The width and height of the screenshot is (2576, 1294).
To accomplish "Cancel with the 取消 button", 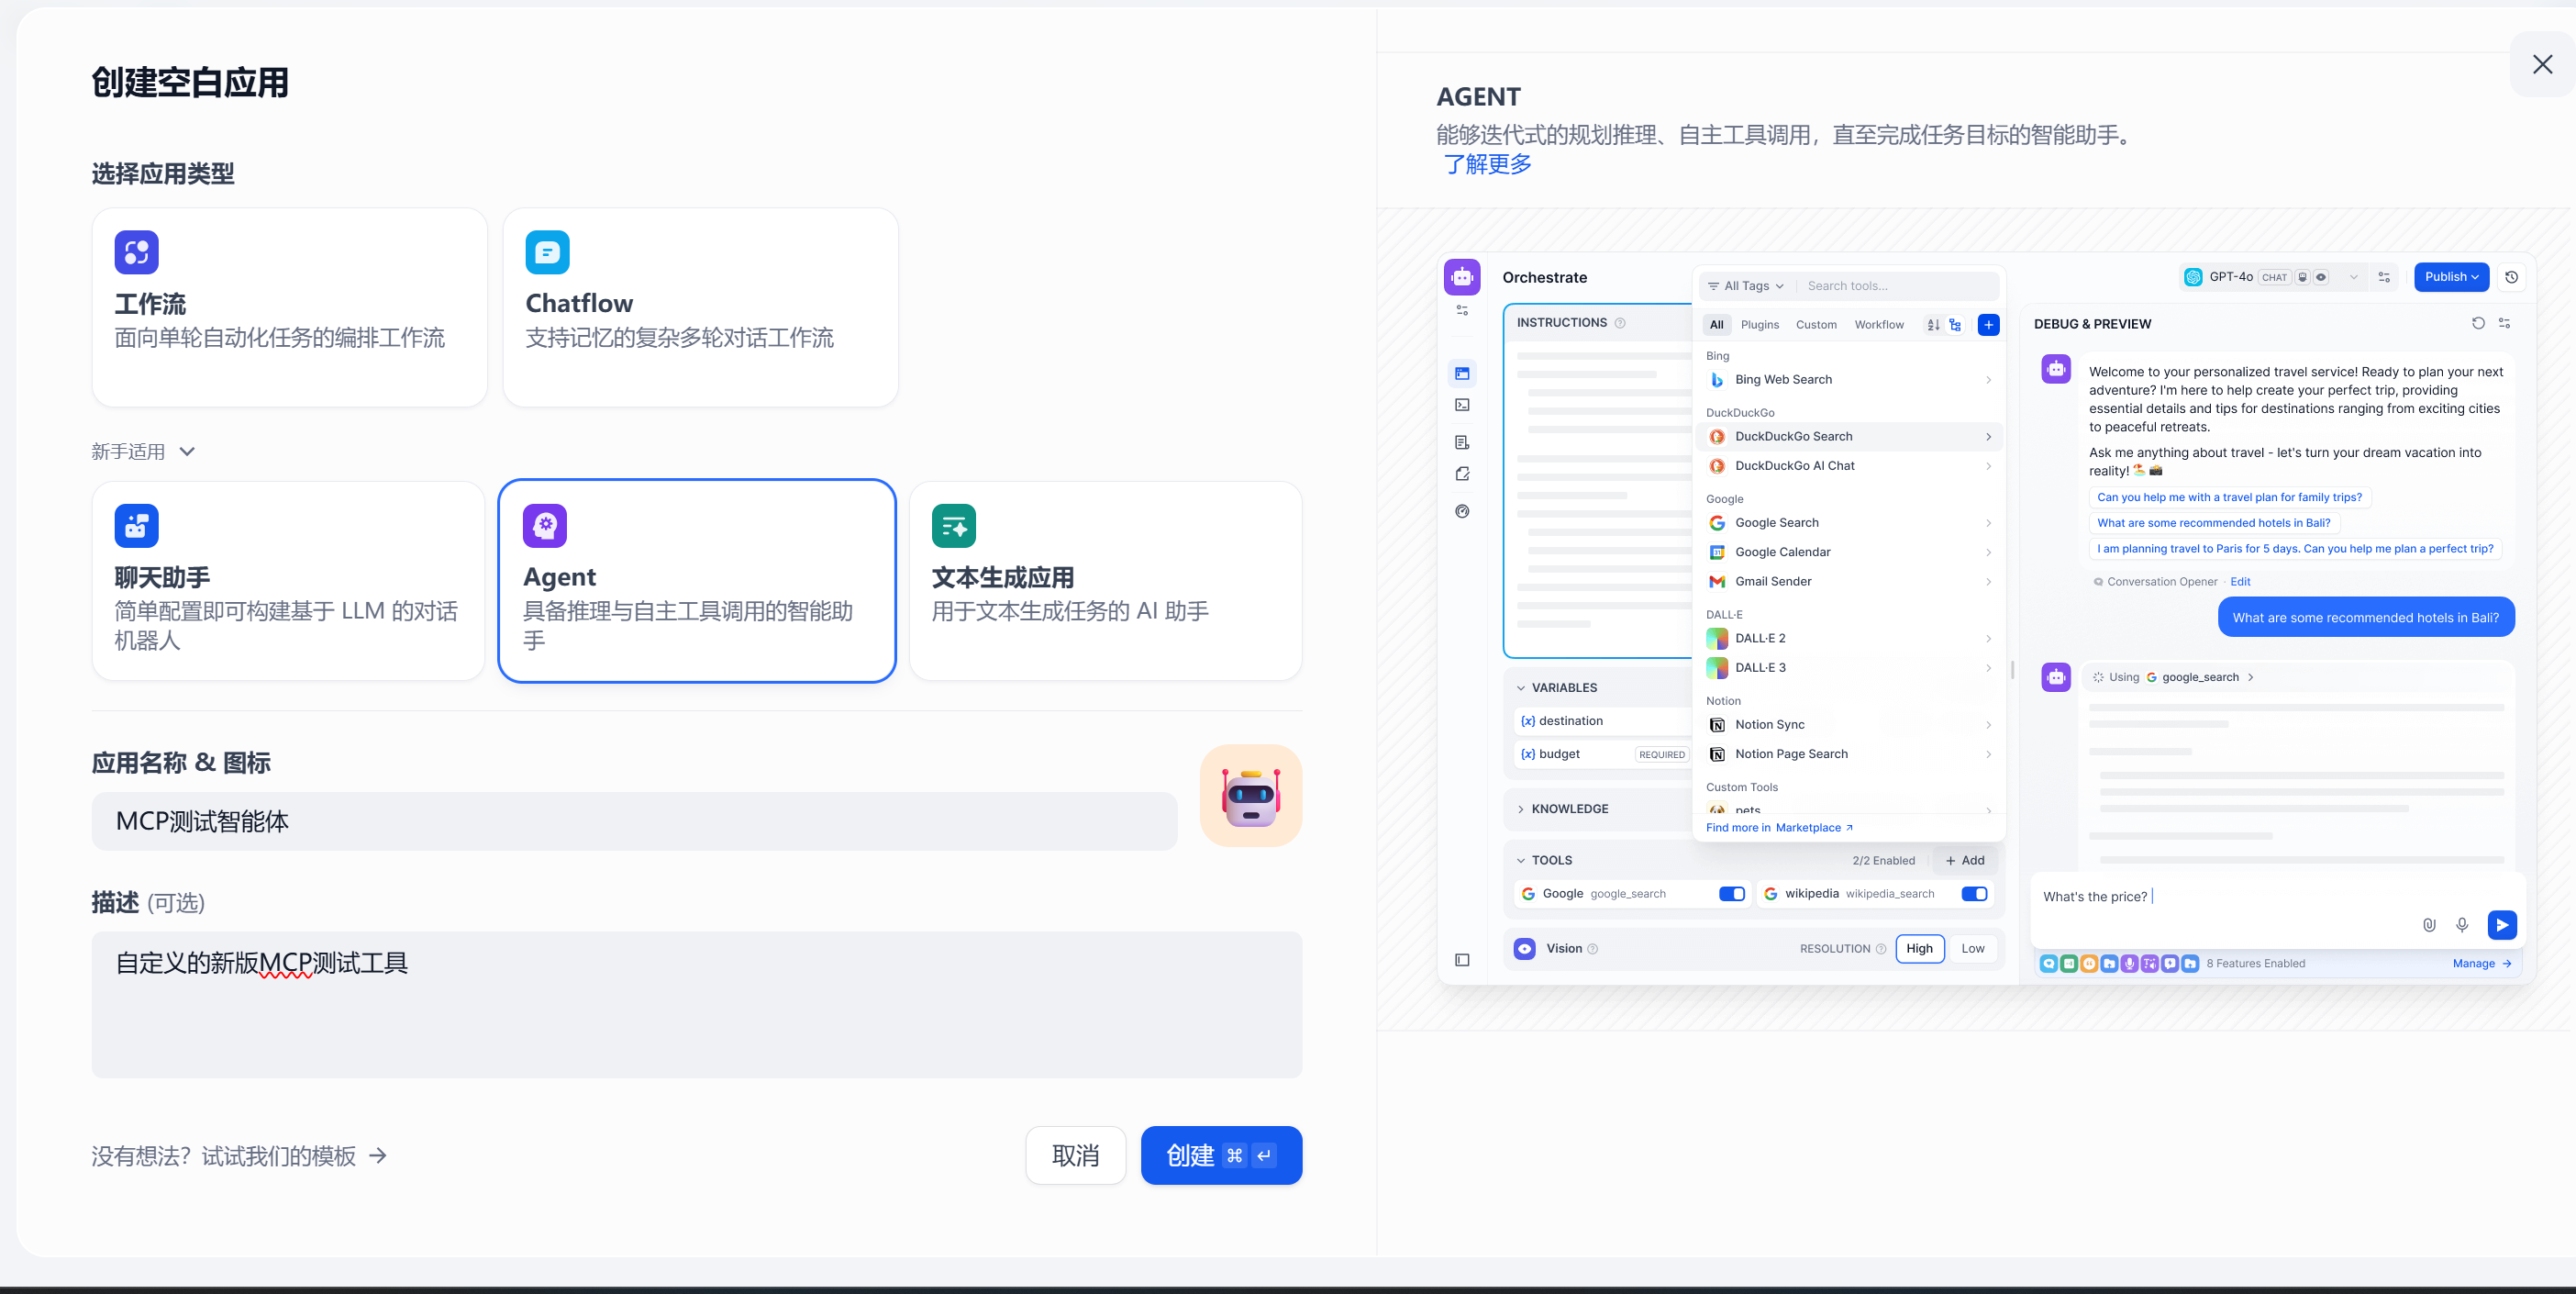I will coord(1075,1155).
